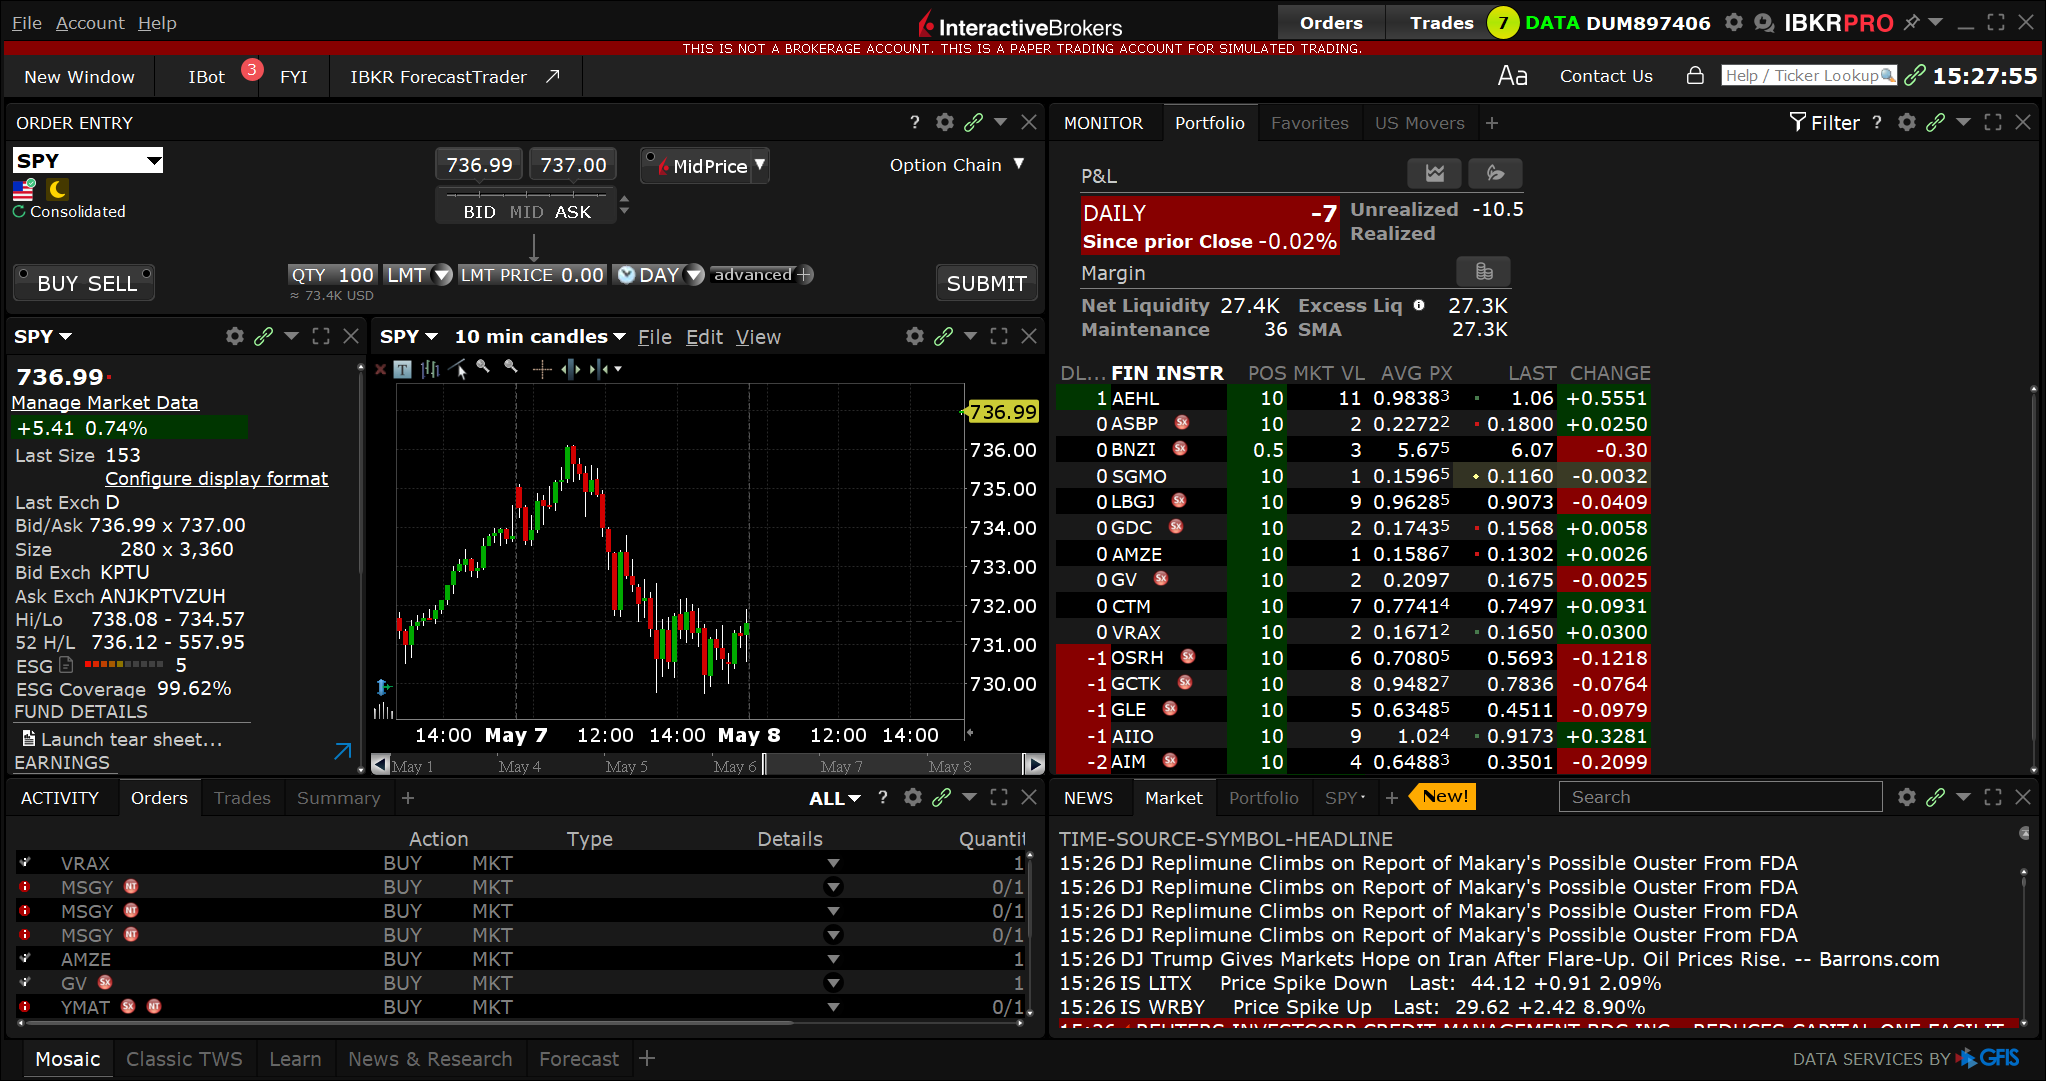Open external link arrow next to tear sheet
Screen dimensions: 2046x1081
[342, 751]
